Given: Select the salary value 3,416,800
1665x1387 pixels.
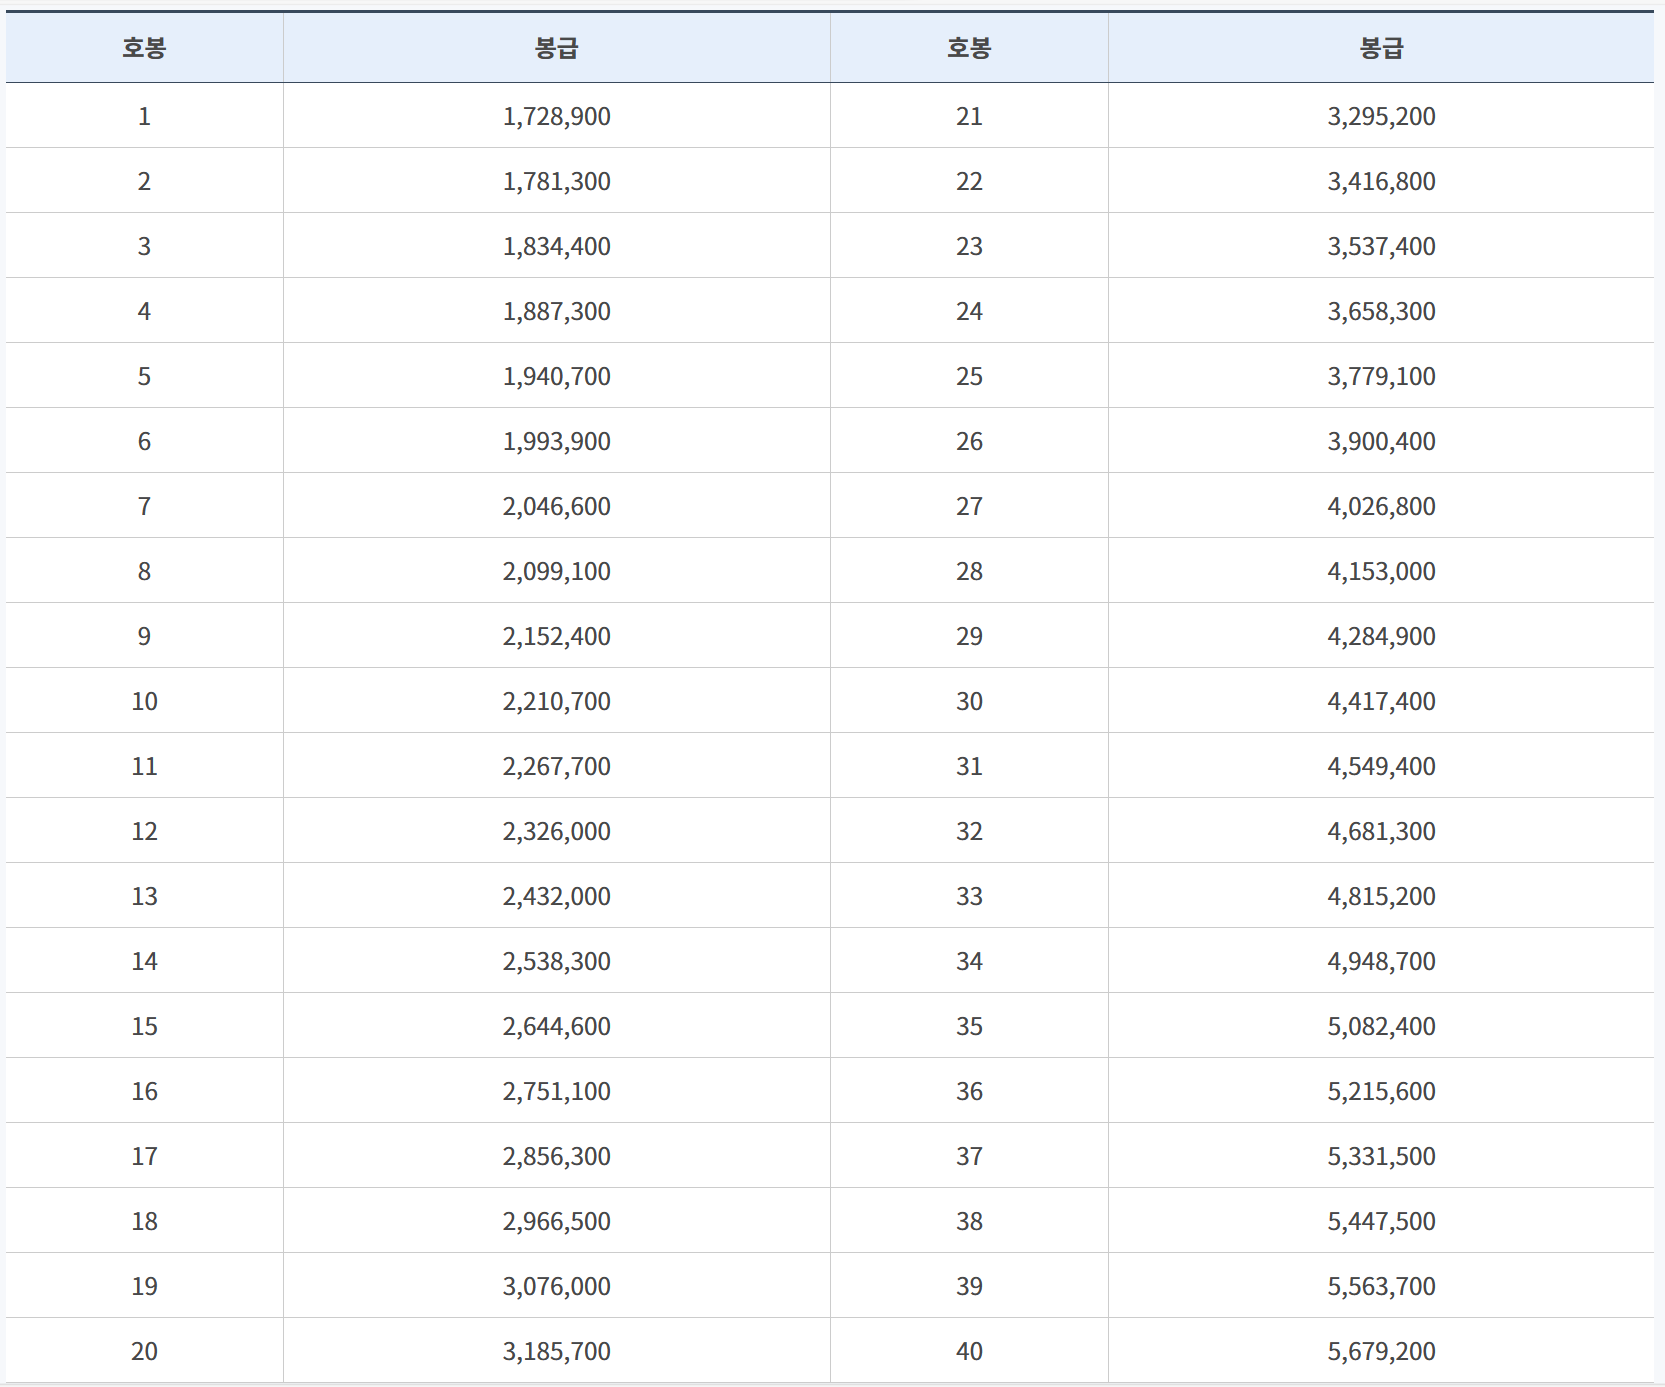Looking at the screenshot, I should [1381, 181].
